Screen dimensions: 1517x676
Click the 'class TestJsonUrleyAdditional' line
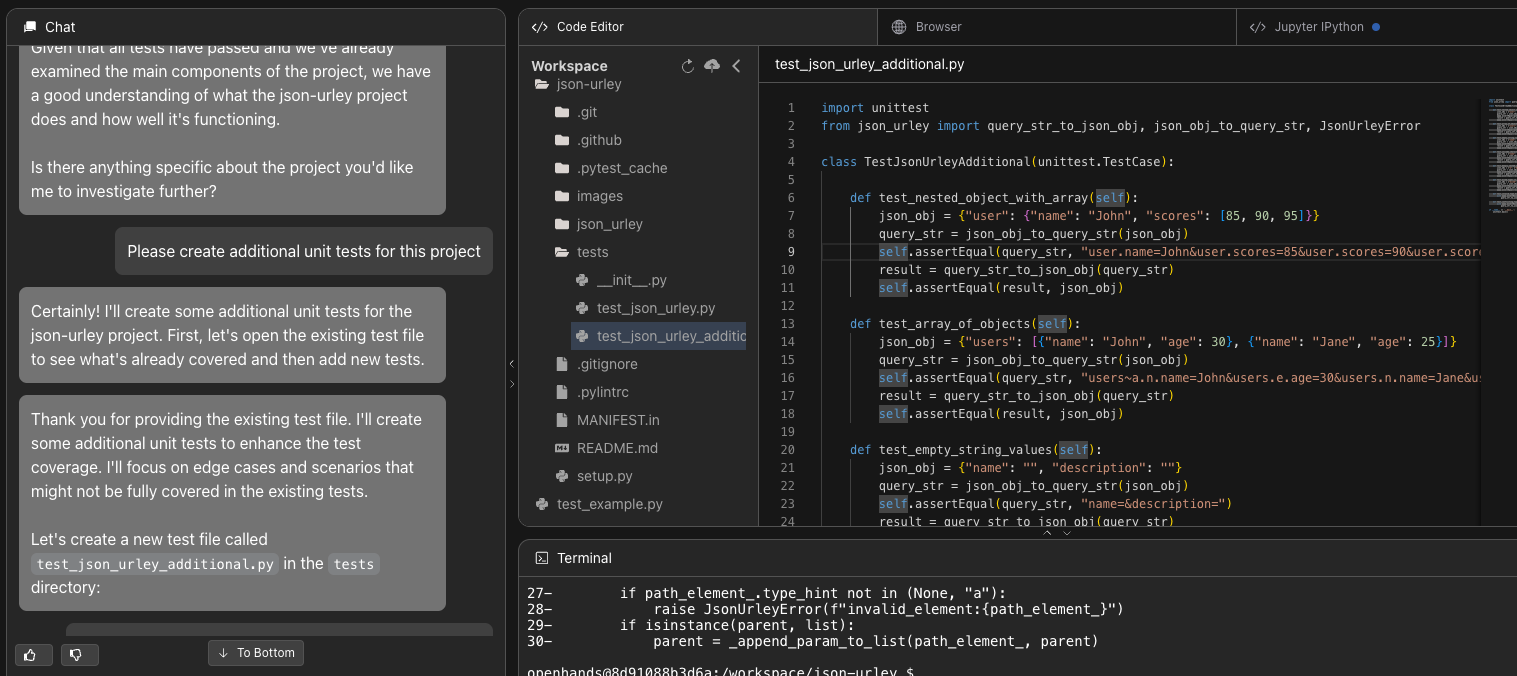pos(997,162)
